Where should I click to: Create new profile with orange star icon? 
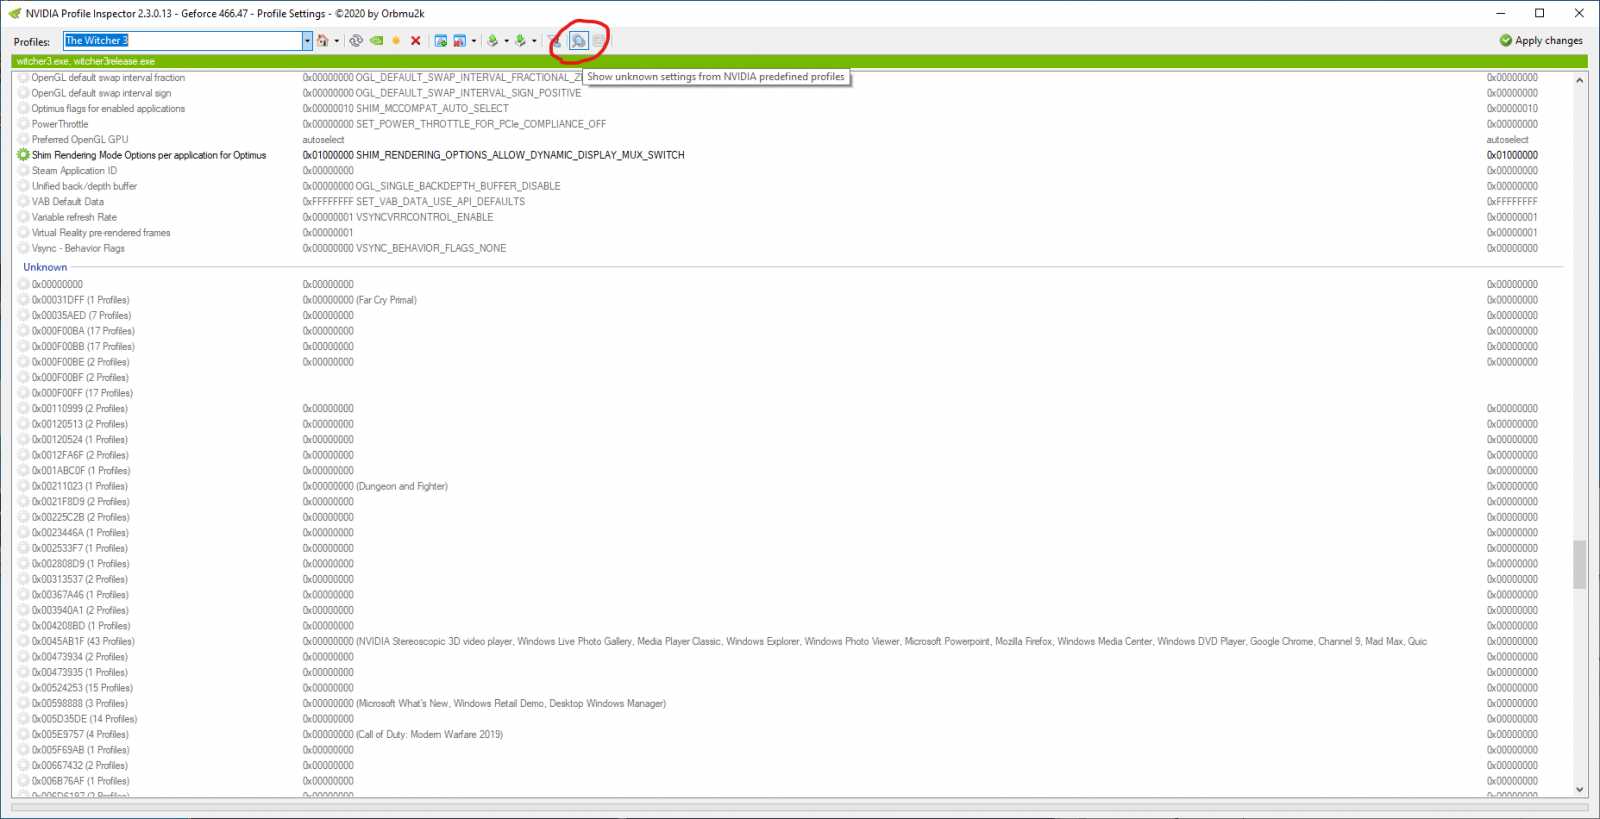tap(396, 41)
